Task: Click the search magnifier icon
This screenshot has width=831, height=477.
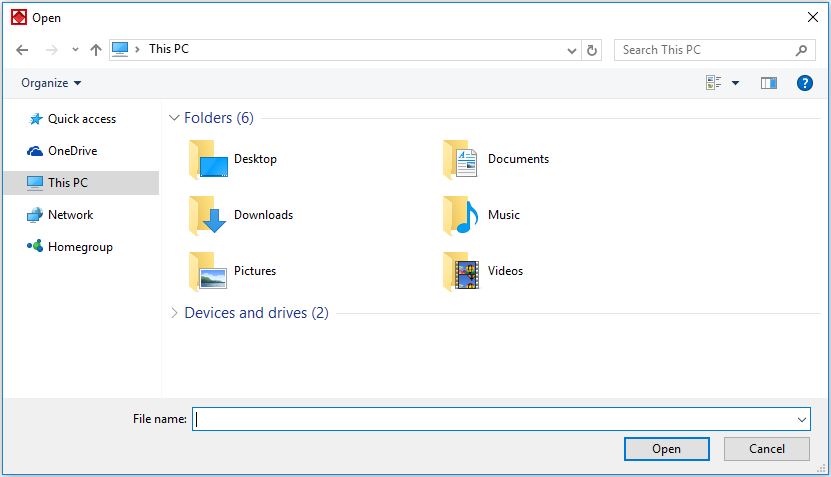Action: pos(801,50)
